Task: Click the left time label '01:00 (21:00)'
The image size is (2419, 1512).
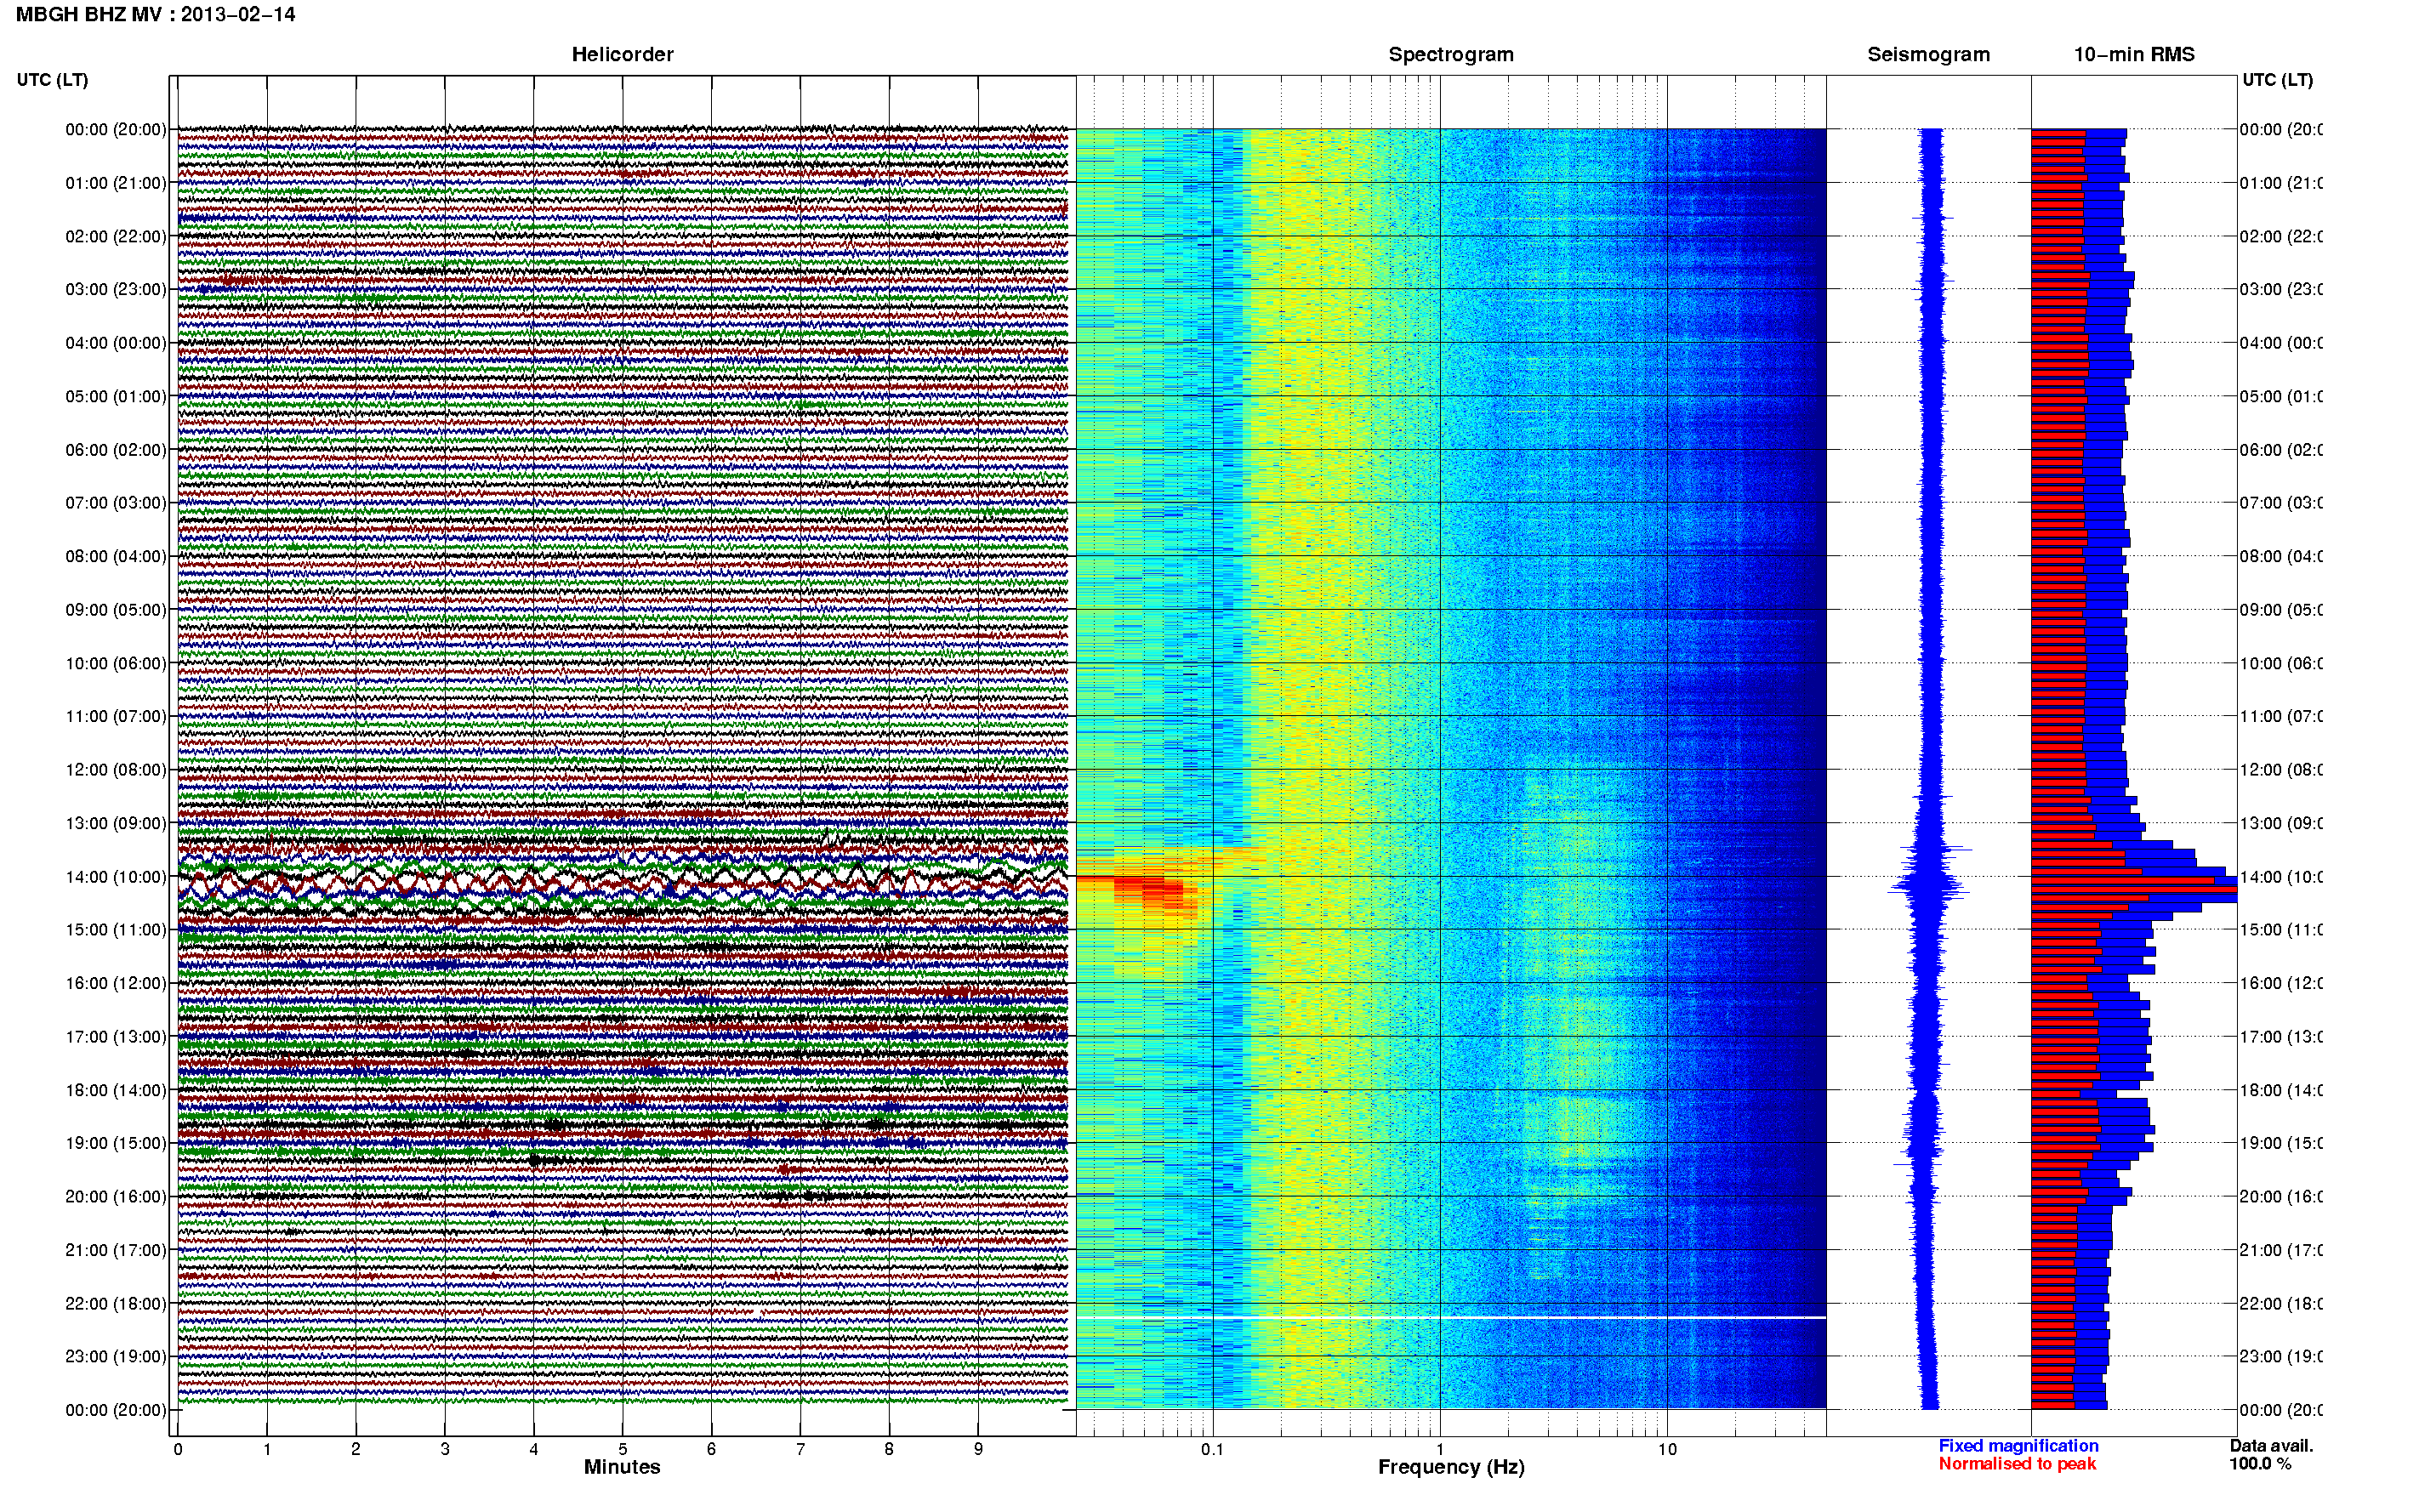Action: [x=116, y=183]
